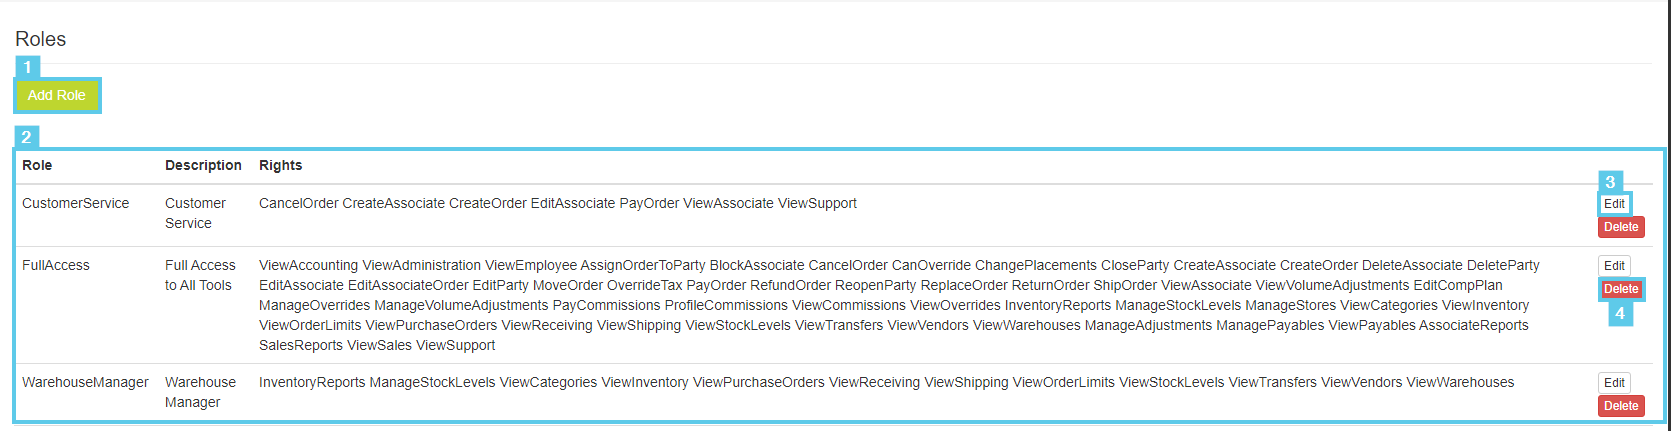
Task: Click the Warehouse Manager description cell
Action: point(200,393)
